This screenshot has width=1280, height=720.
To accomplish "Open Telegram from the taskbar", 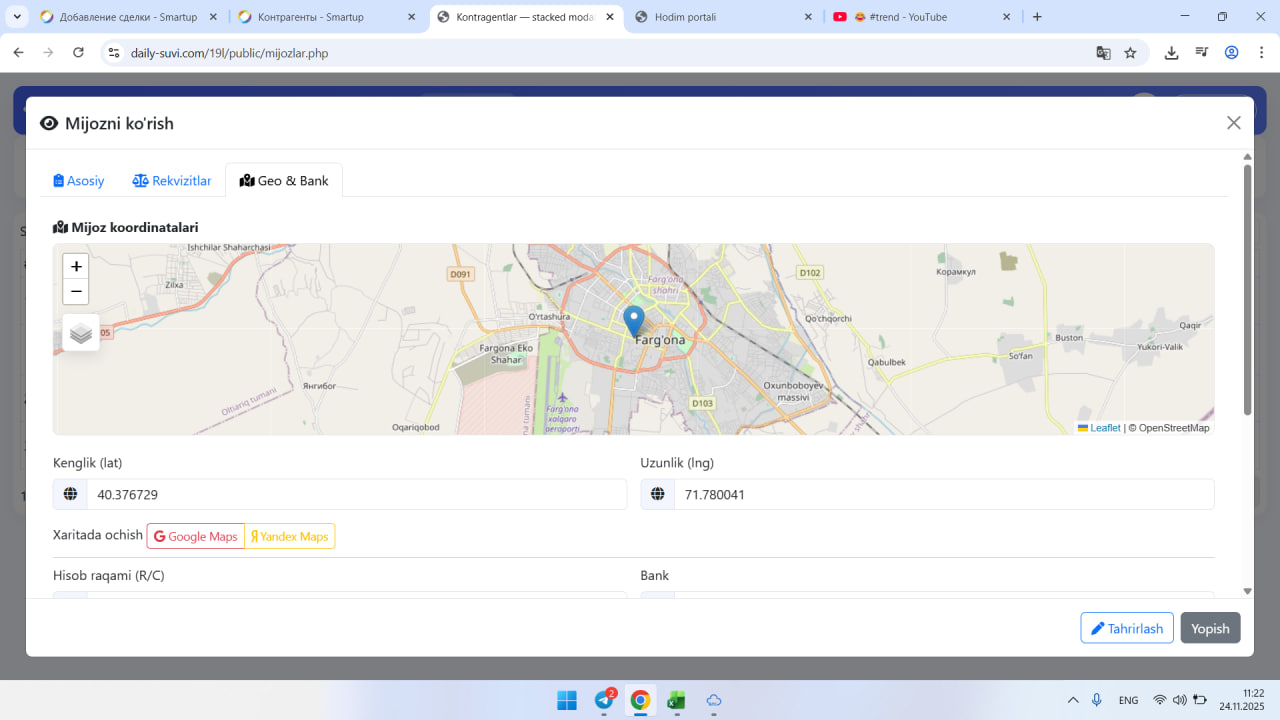I will pyautogui.click(x=604, y=700).
